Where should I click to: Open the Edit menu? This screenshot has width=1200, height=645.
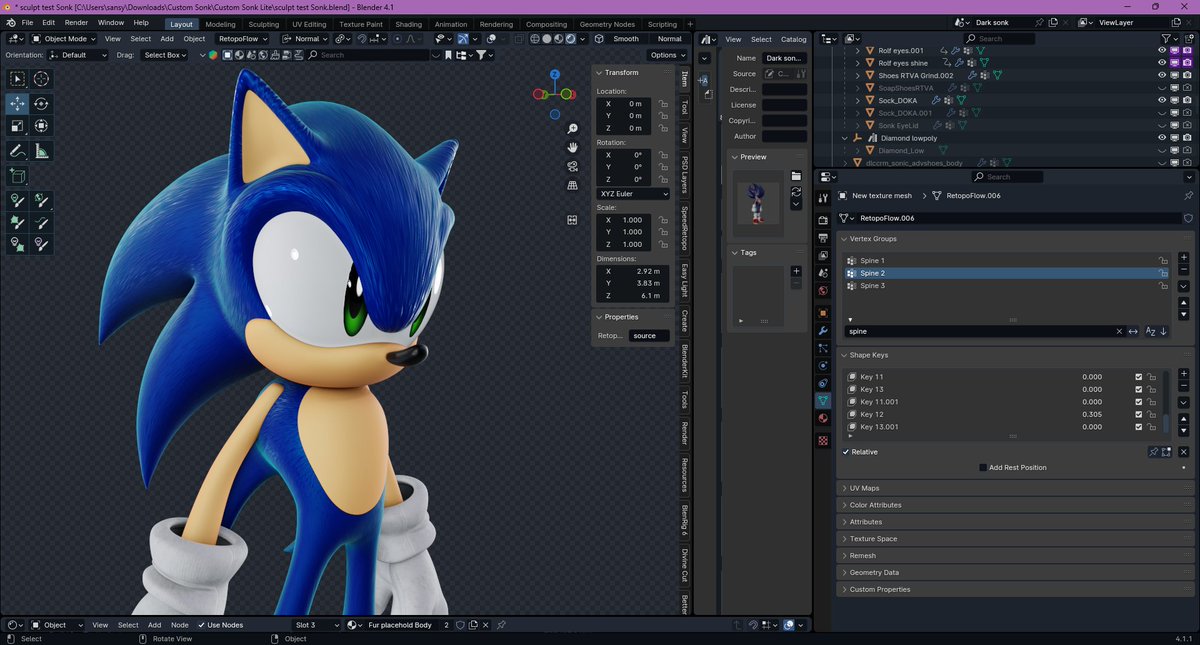[48, 22]
